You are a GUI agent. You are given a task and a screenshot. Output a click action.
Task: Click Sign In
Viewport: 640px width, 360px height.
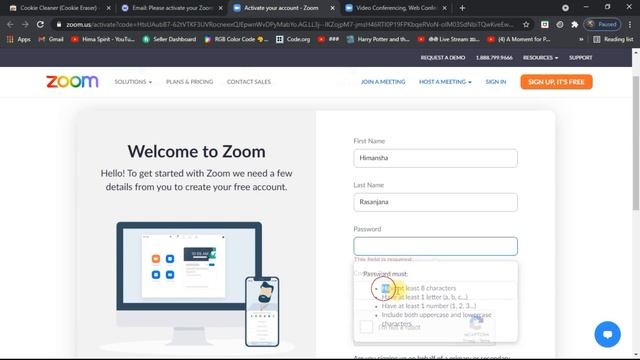tap(496, 82)
